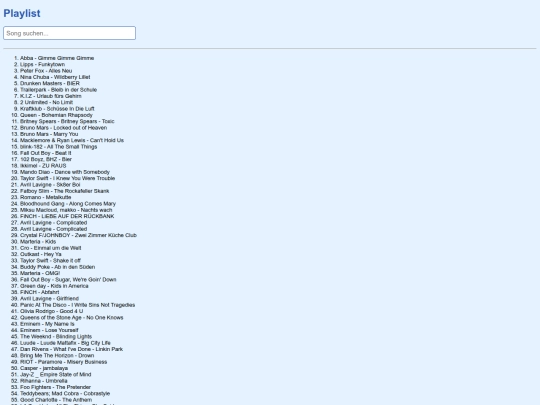The image size is (540, 405).
Task: Pick '2 Unlimited - No Limit'
Action: tap(46, 102)
